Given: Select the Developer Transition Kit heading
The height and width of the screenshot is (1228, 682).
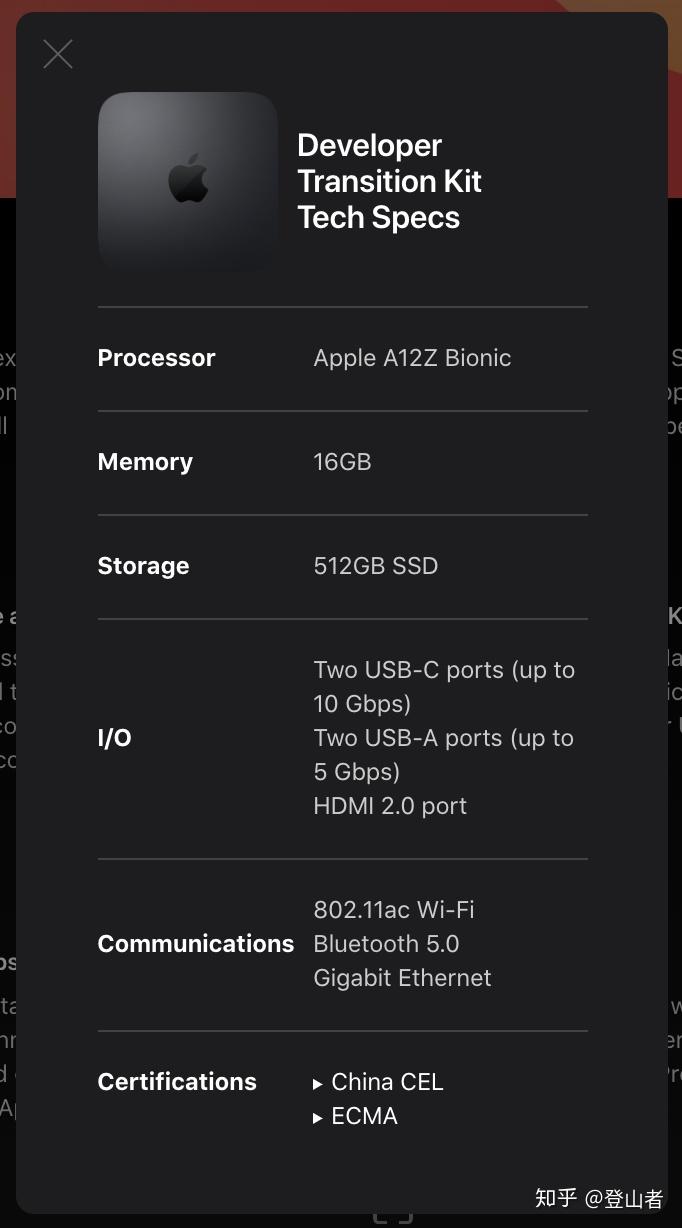Looking at the screenshot, I should 389,181.
